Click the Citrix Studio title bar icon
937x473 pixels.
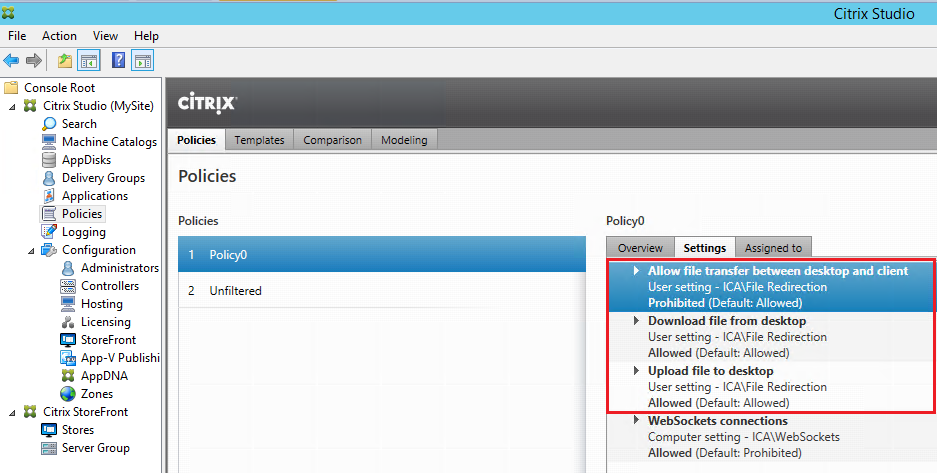[8, 13]
